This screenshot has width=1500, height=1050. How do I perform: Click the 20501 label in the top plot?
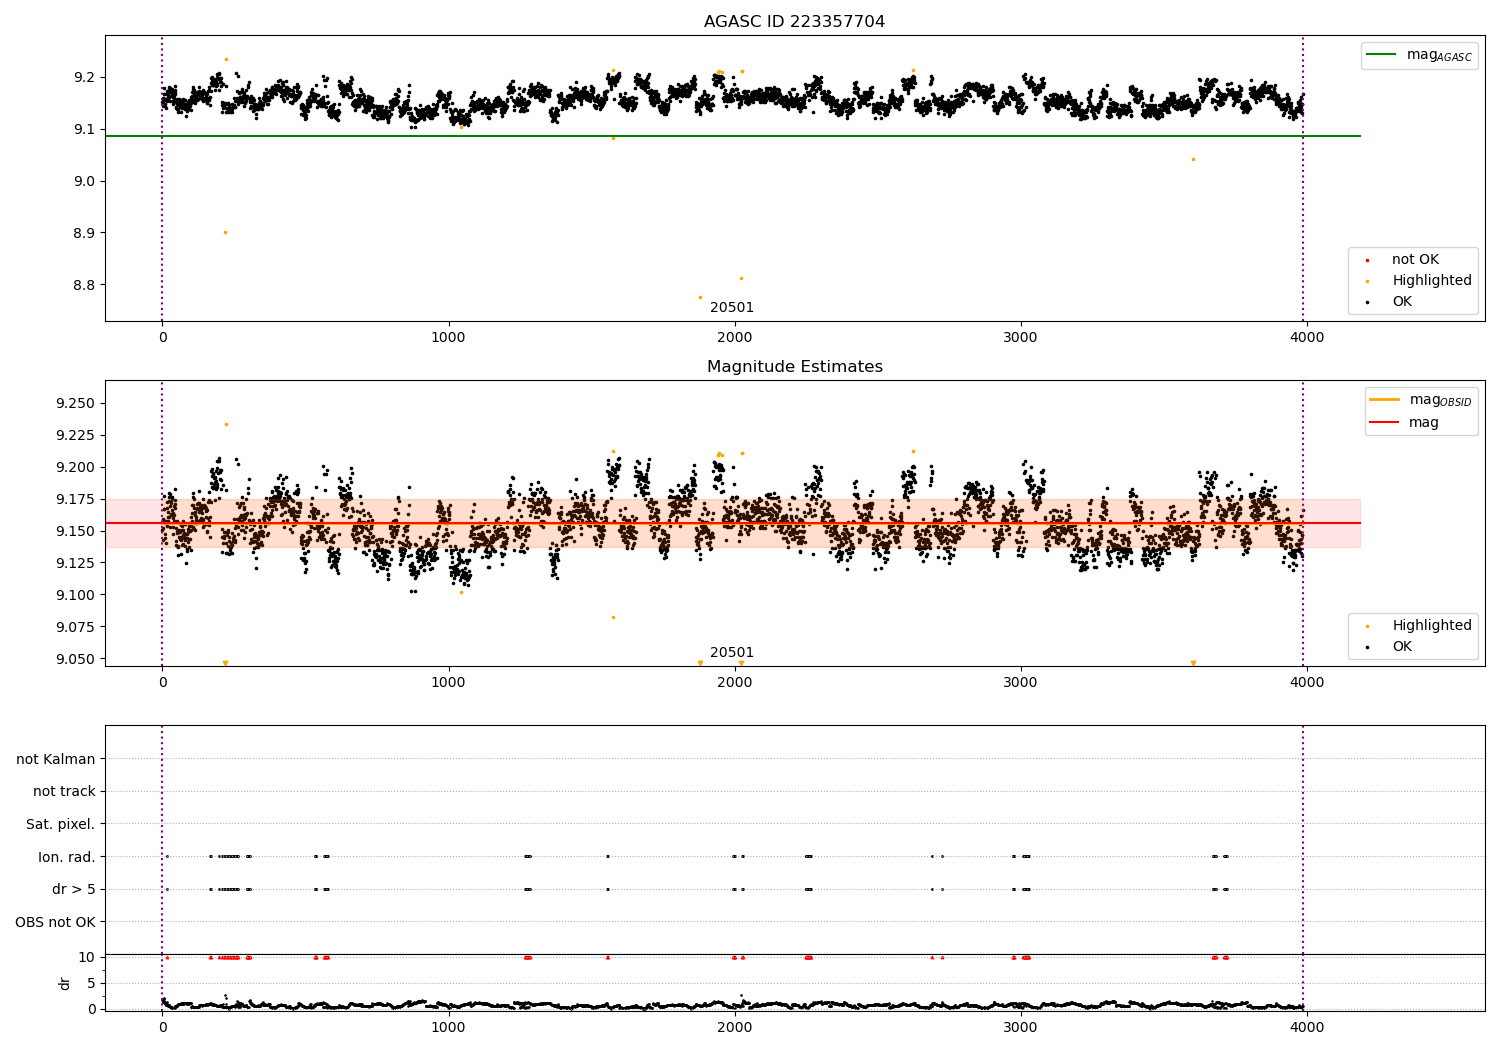click(732, 308)
